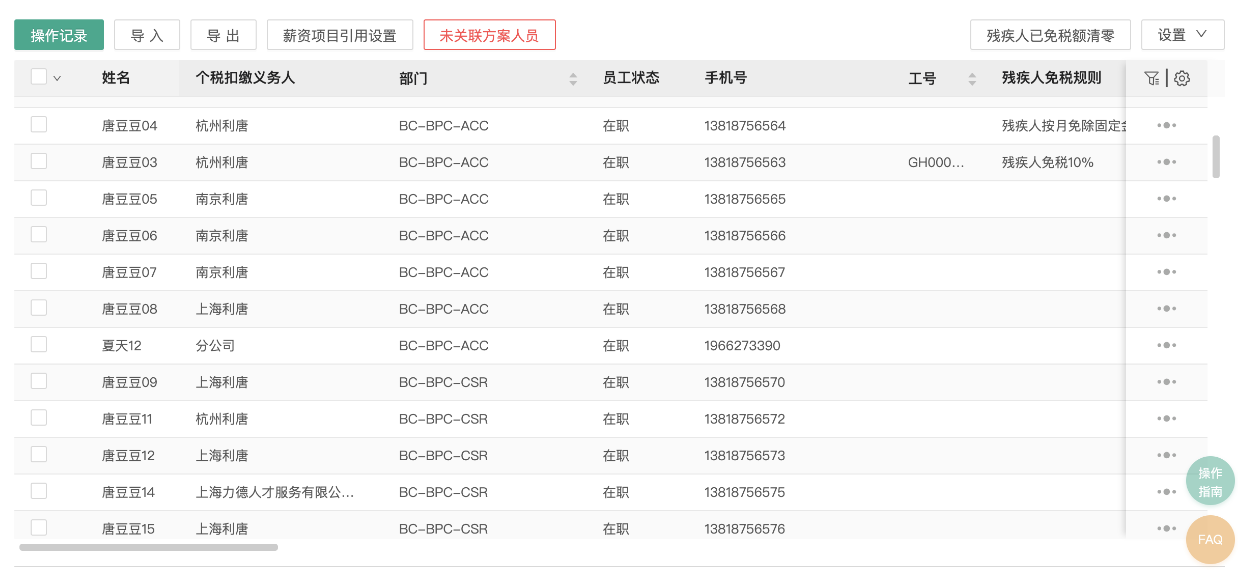Open the column filter icon in table header
This screenshot has width=1238, height=576.
[1151, 78]
